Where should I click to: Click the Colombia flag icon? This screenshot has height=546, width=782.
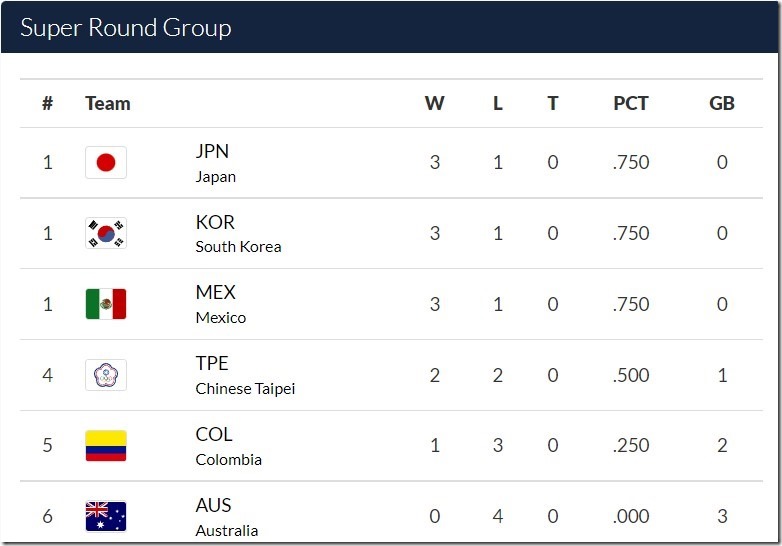point(106,446)
